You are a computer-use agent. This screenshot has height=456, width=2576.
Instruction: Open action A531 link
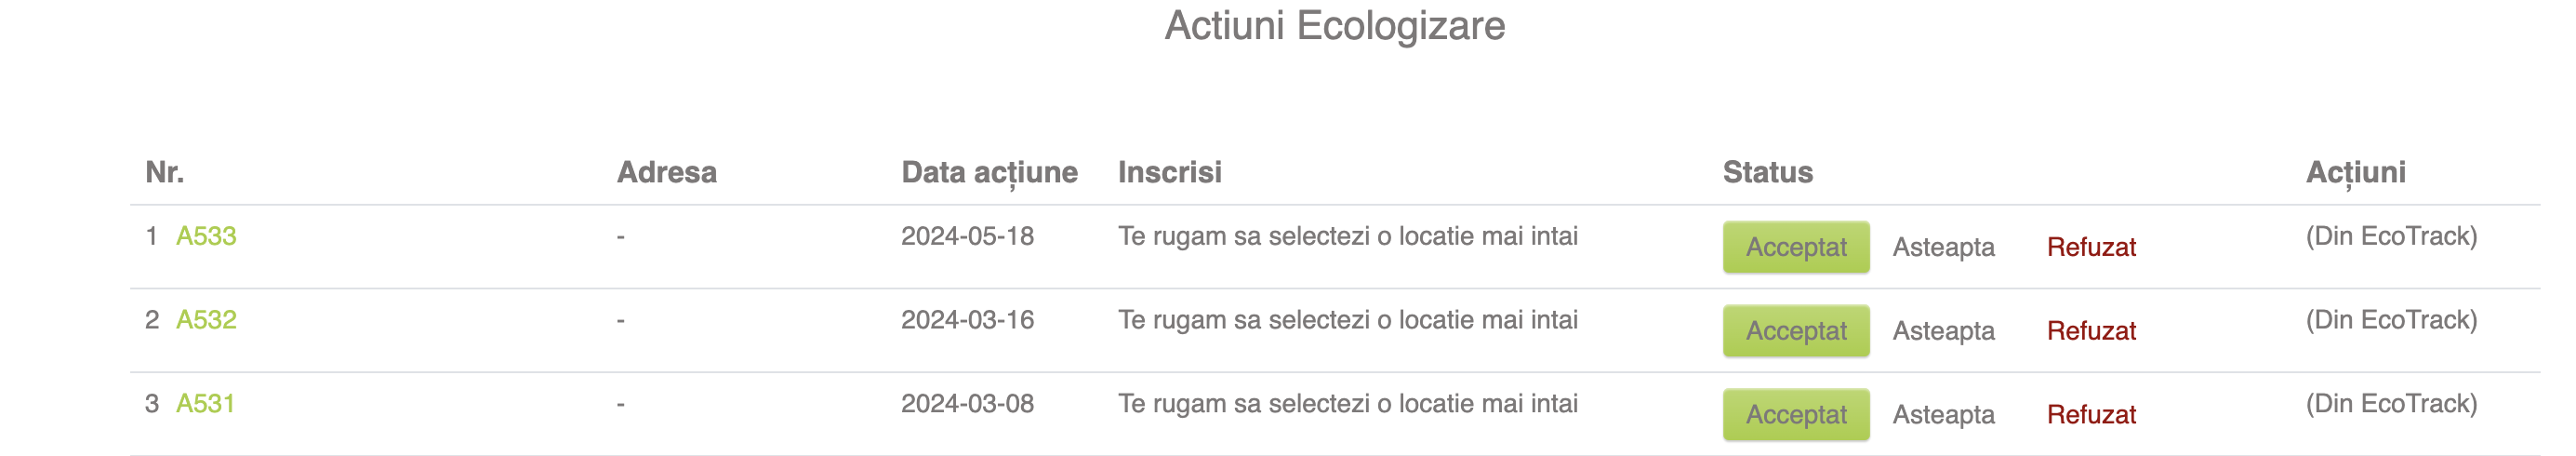click(205, 404)
